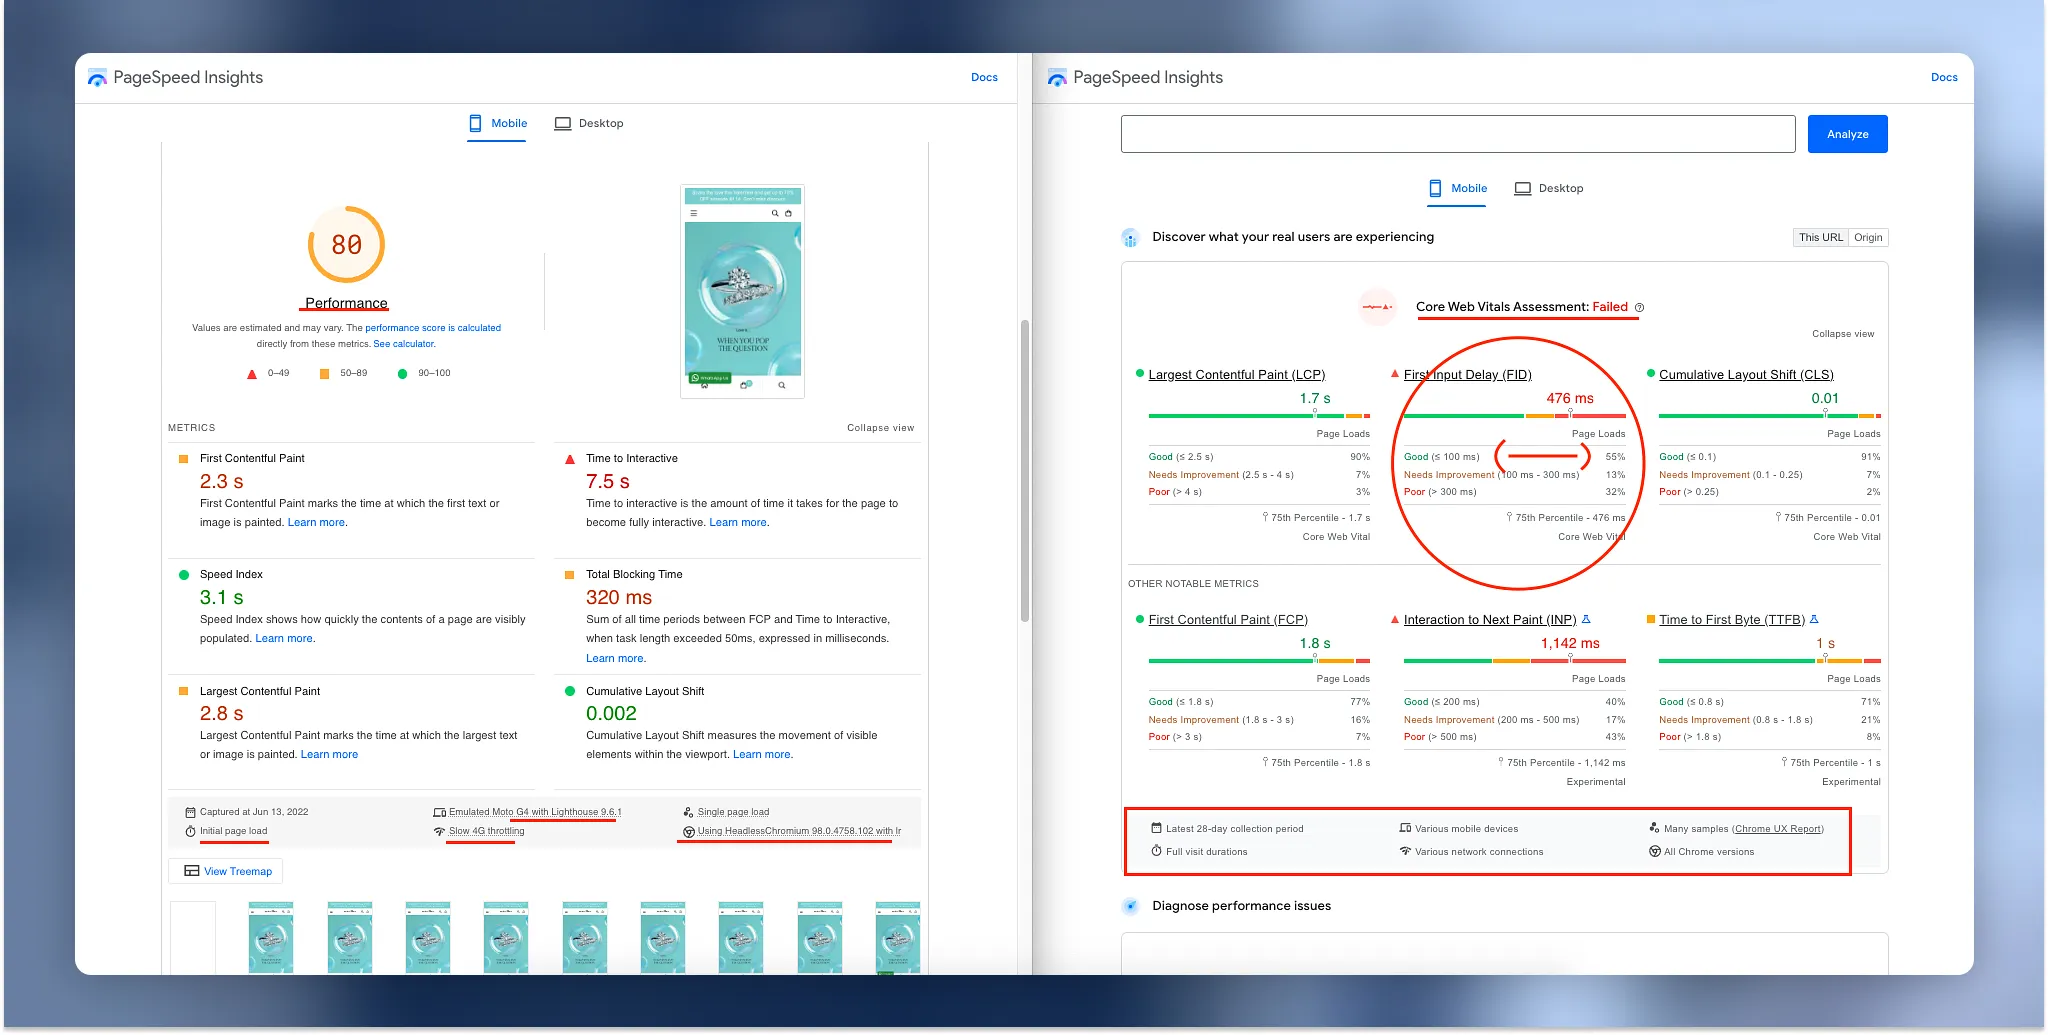Click the experimental flask icon next to TTFB
This screenshot has width=2048, height=1035.
tap(1814, 619)
